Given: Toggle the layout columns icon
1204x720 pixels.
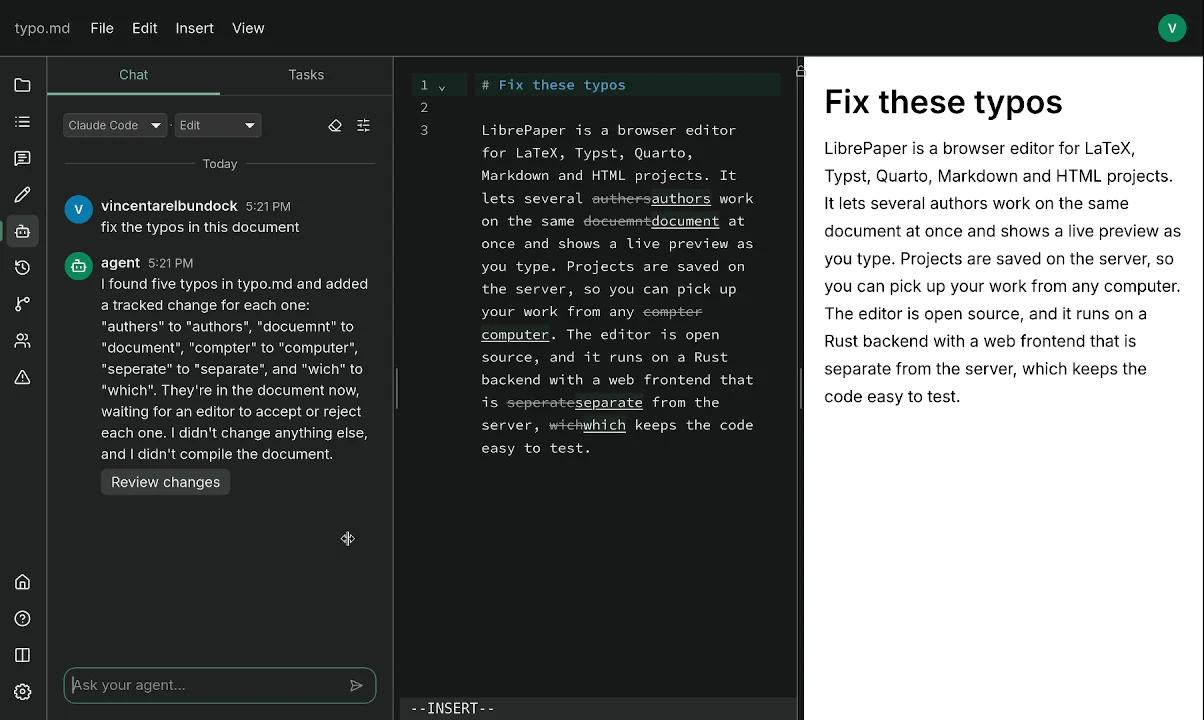Looking at the screenshot, I should click(x=22, y=655).
